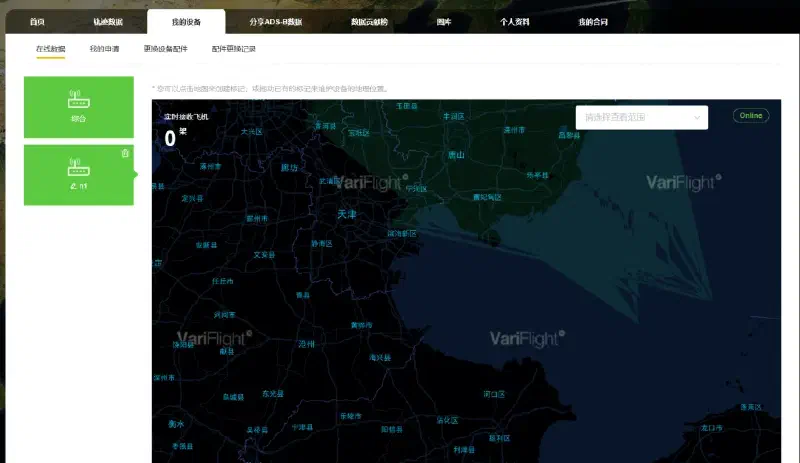
Task: Click the receiver icon on the second device card
Action: pos(79,167)
